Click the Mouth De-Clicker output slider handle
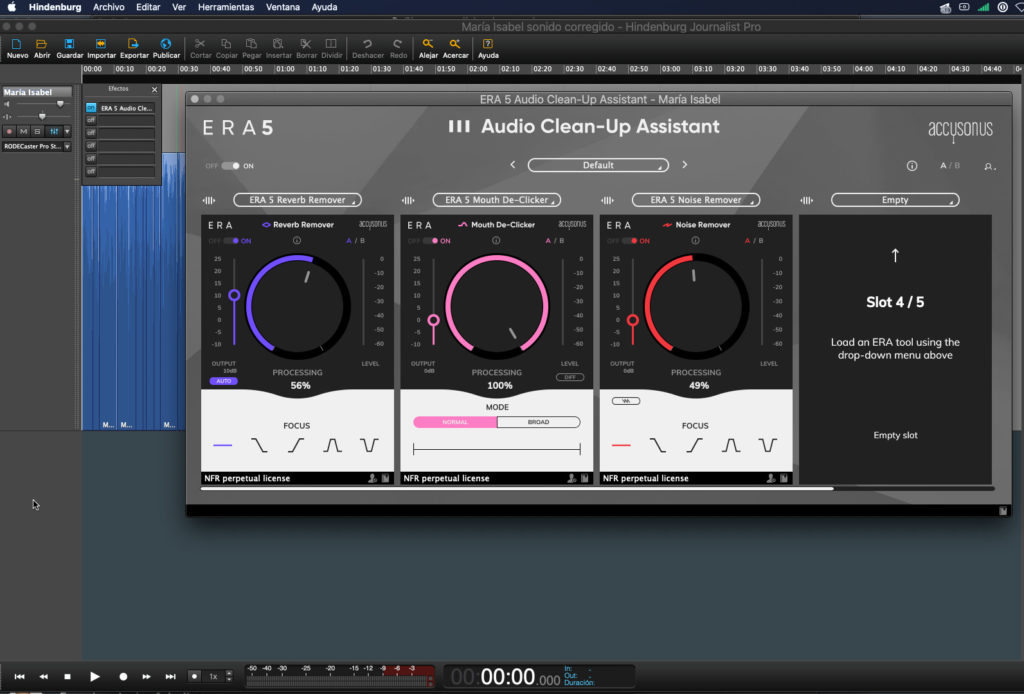 433,320
